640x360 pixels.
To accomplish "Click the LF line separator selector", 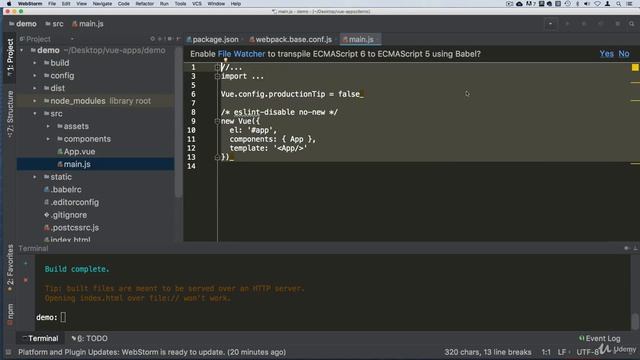I will [x=563, y=352].
